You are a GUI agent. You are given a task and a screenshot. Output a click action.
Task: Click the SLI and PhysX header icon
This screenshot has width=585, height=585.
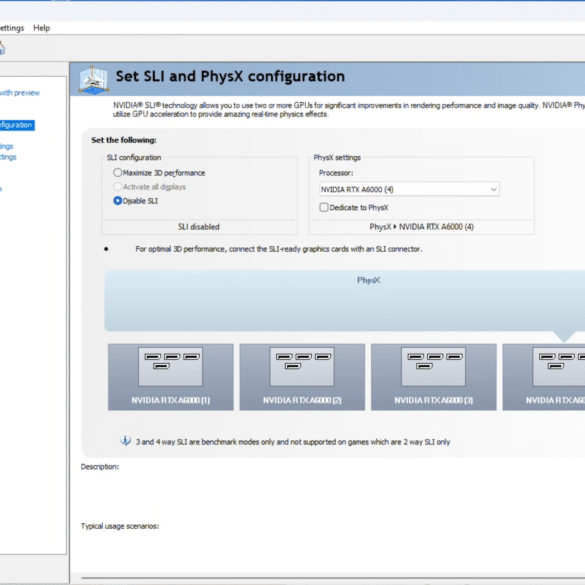tap(94, 79)
